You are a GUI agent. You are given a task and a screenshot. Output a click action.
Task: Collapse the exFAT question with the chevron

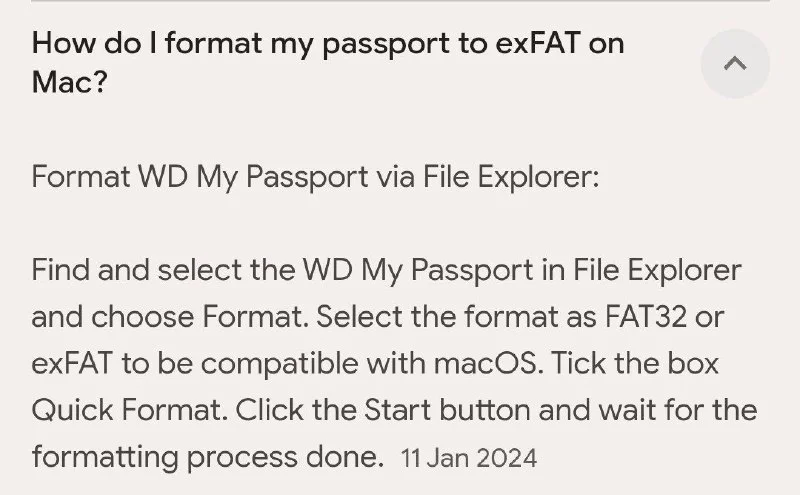pos(735,64)
